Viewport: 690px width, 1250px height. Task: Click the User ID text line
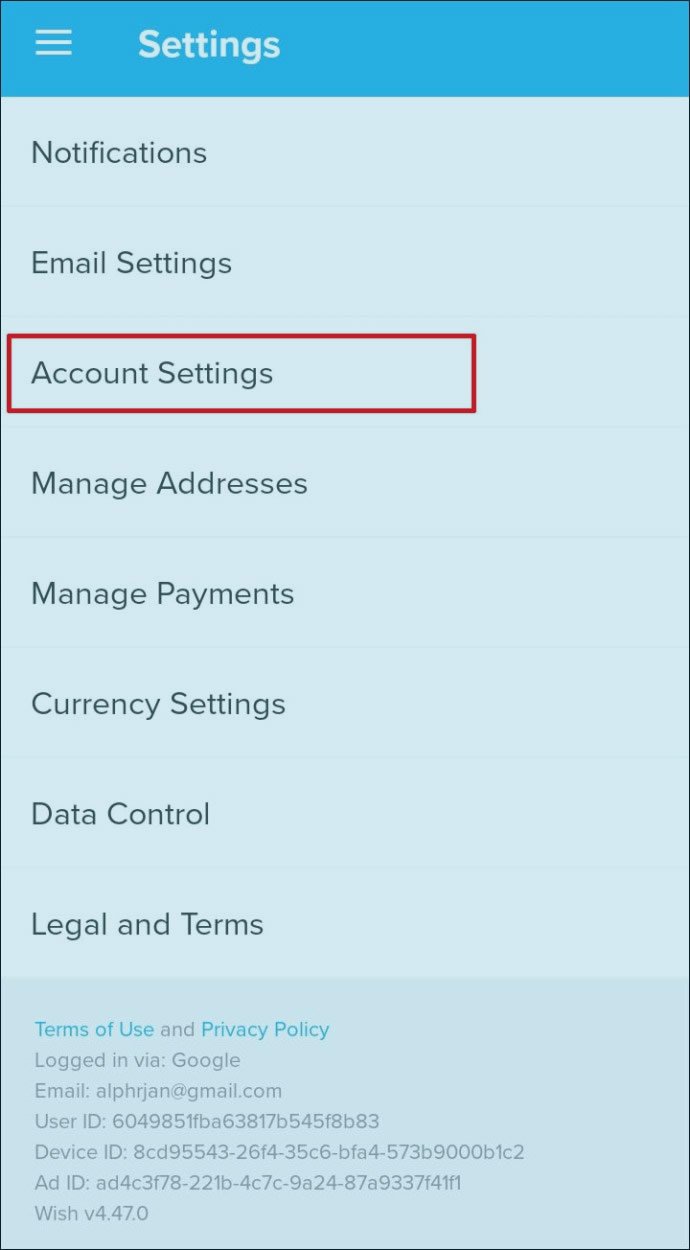click(206, 1122)
